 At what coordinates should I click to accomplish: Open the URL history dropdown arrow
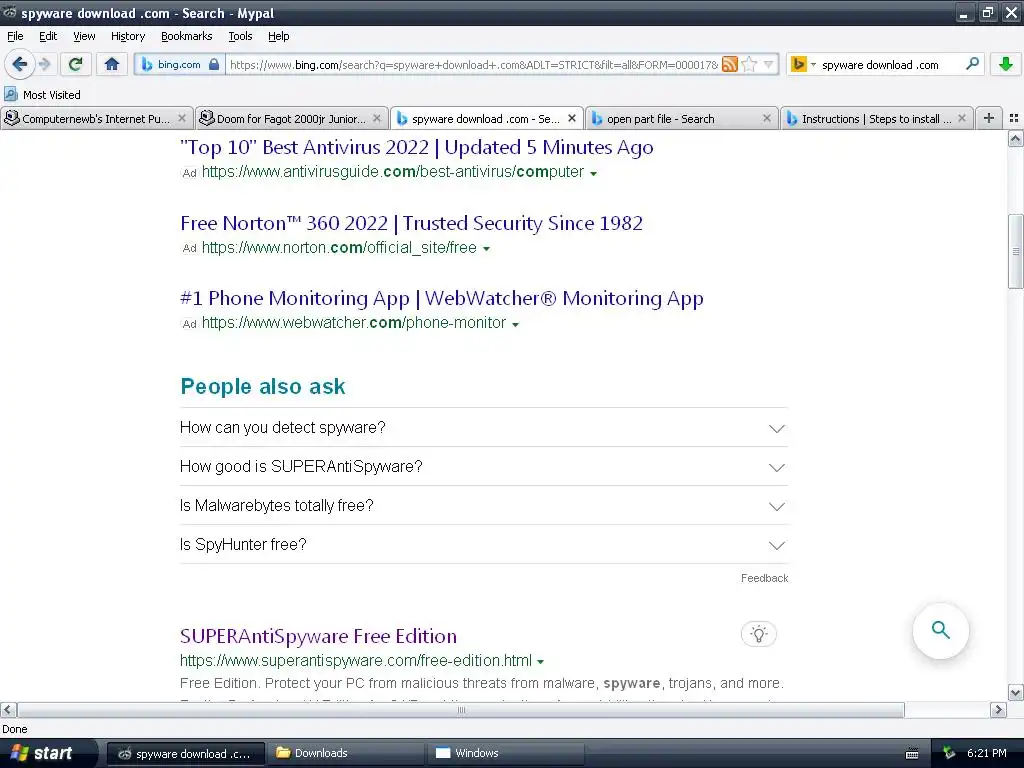pos(769,64)
